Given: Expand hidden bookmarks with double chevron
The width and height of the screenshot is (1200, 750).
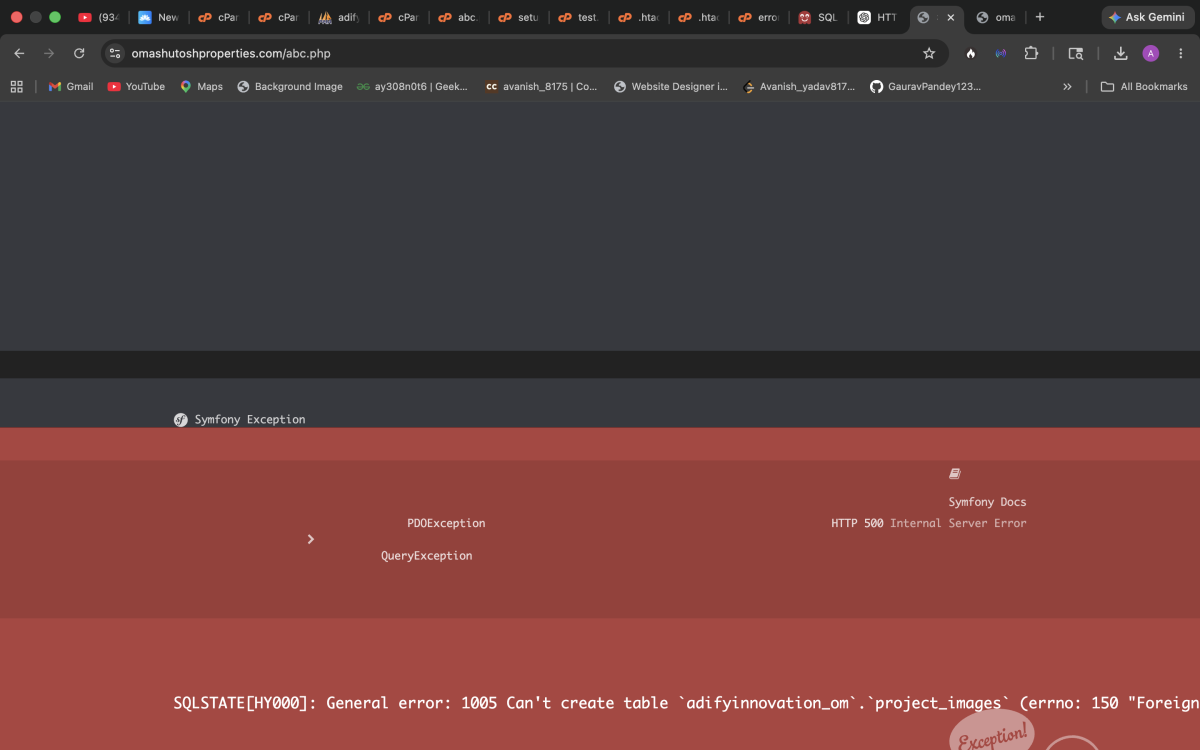Looking at the screenshot, I should (1067, 87).
